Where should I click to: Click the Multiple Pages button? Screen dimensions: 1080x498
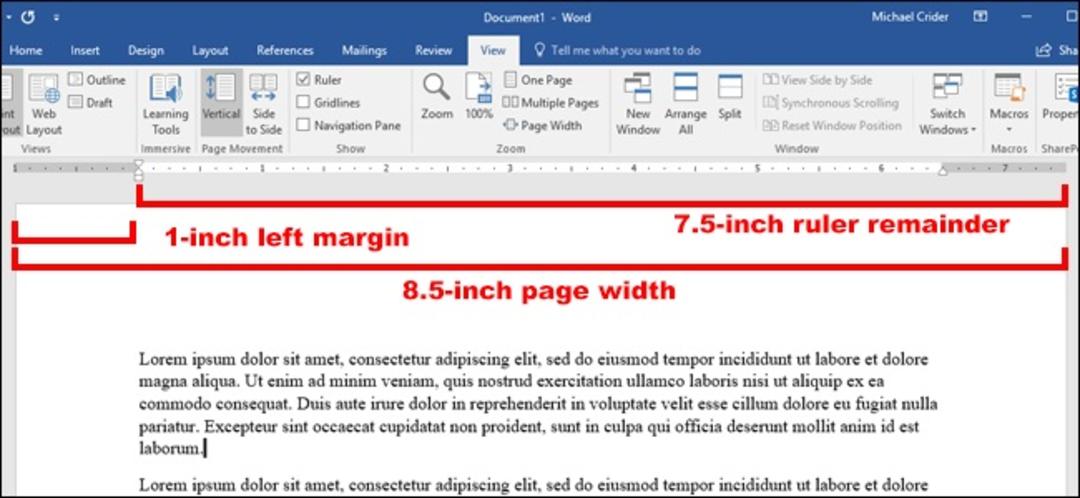pos(551,103)
